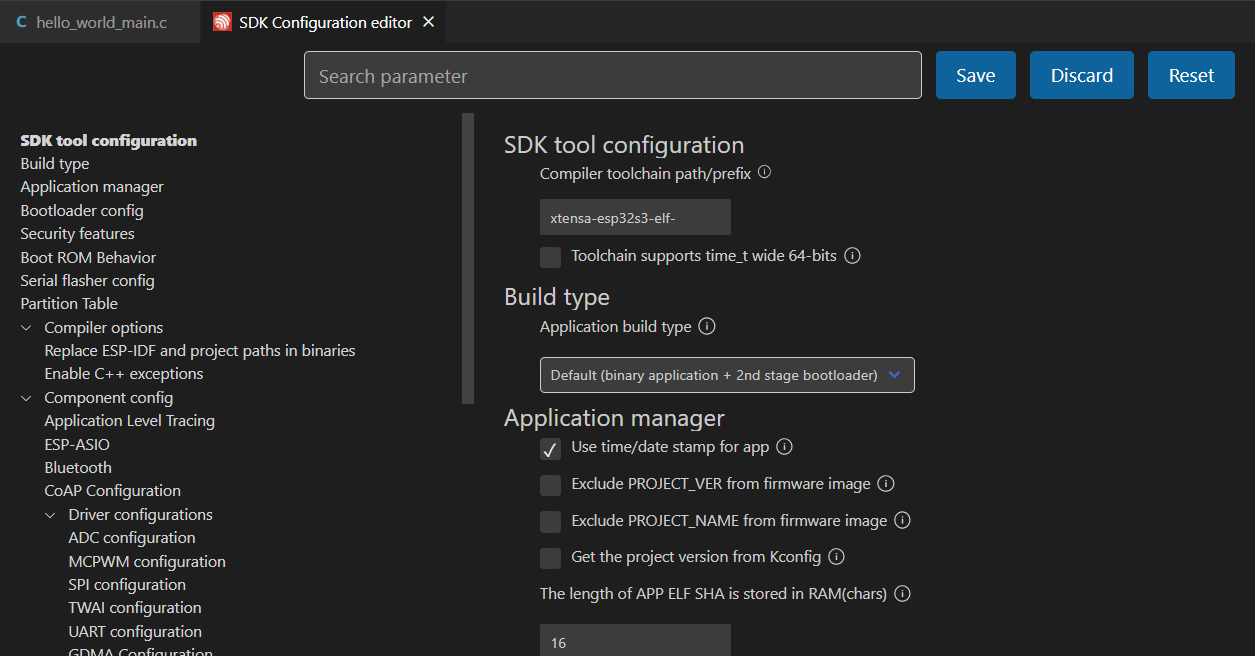
Task: Click the sidebar tree scrollbar
Action: [468, 258]
